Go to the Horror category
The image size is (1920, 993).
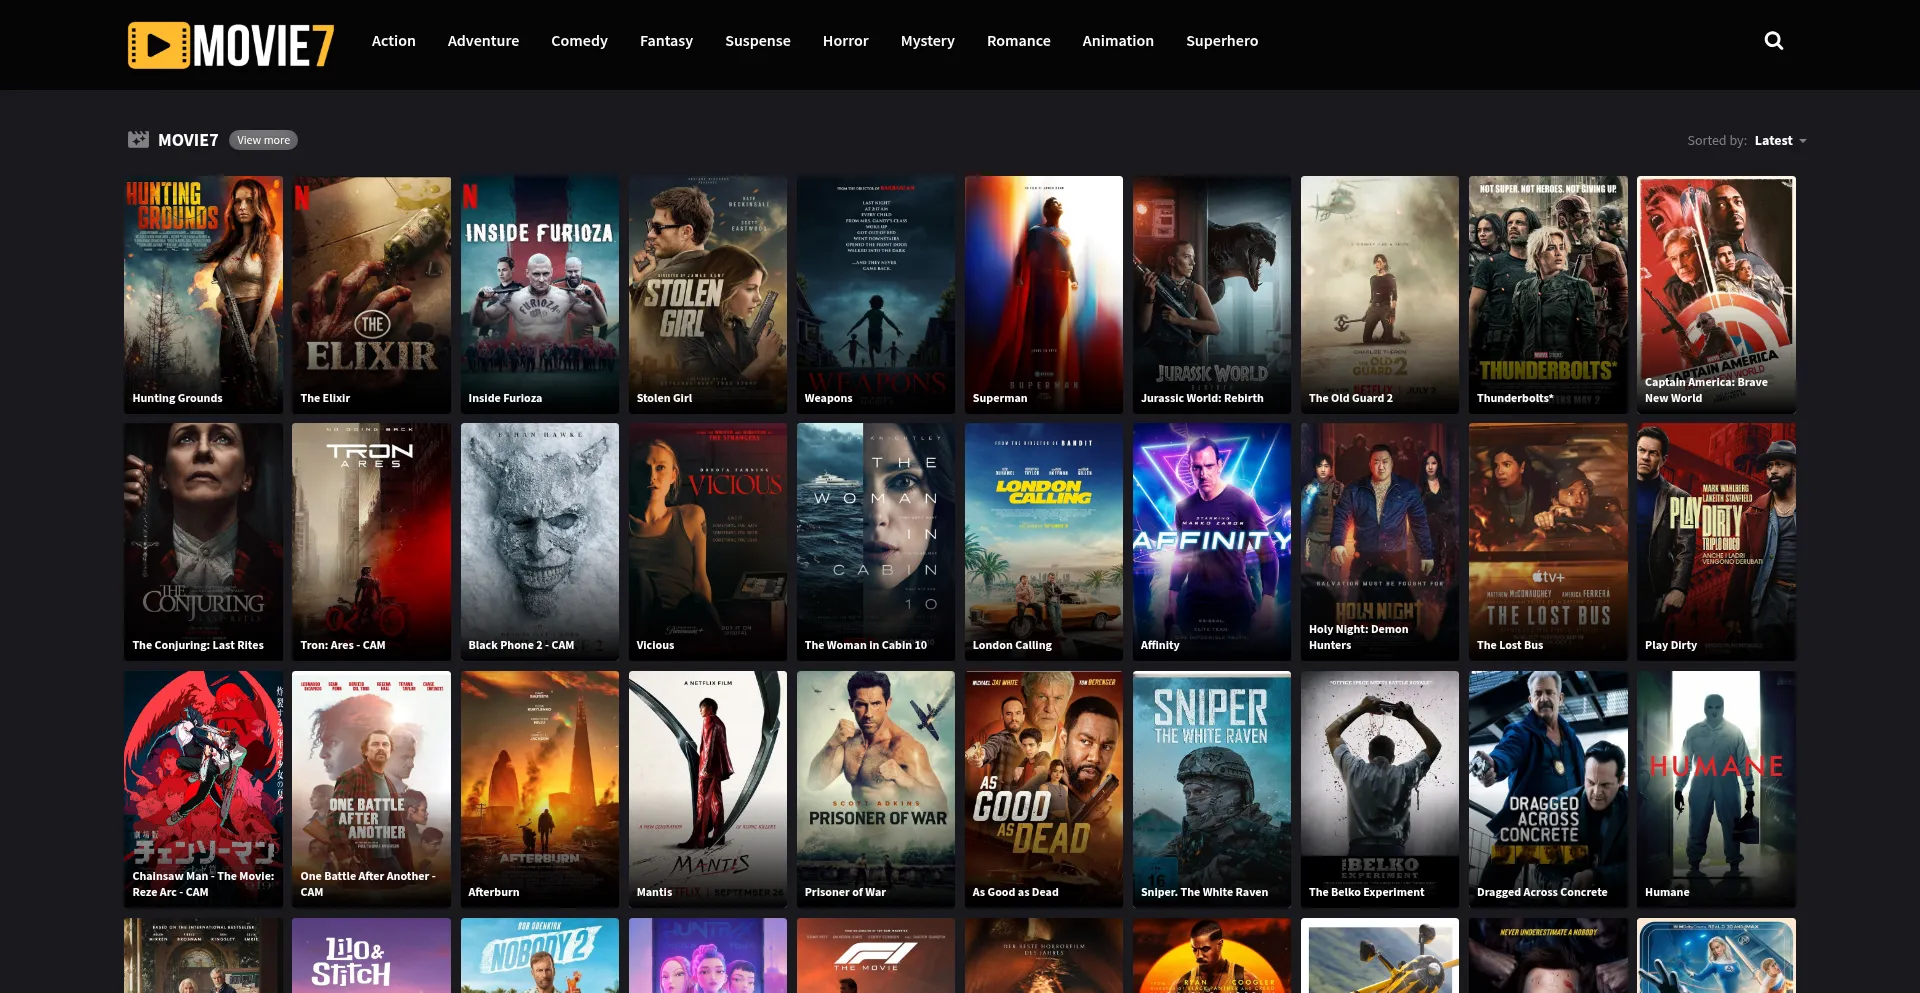coord(845,41)
